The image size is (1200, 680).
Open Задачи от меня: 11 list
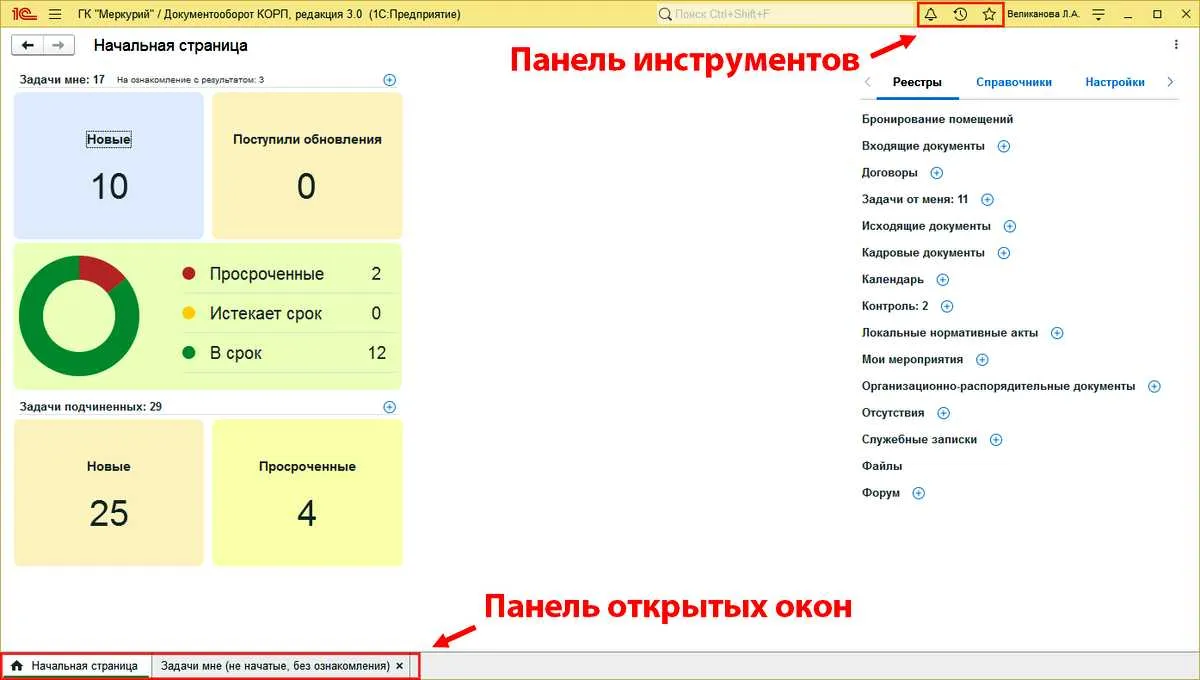tap(915, 200)
